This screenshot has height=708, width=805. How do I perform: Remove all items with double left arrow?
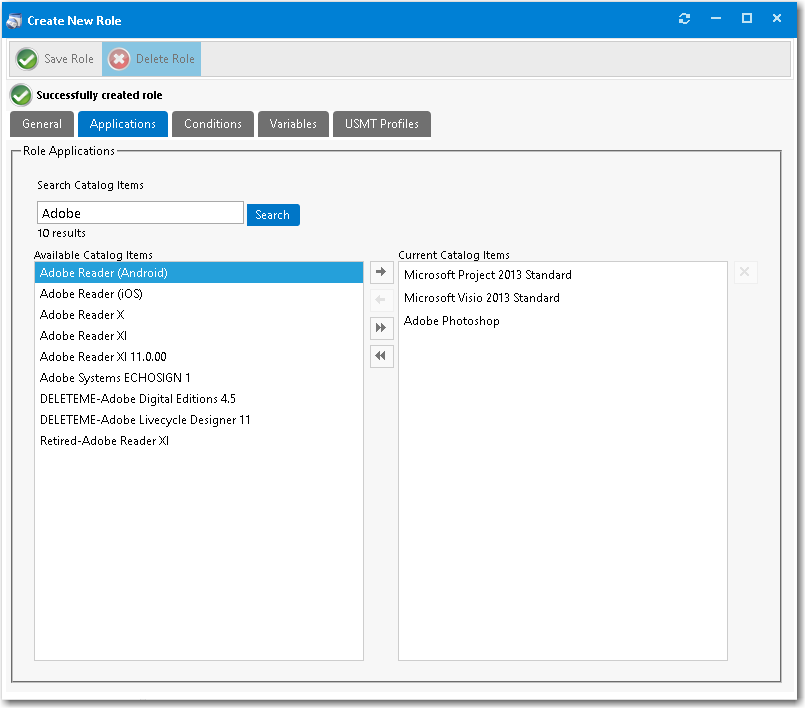(381, 356)
